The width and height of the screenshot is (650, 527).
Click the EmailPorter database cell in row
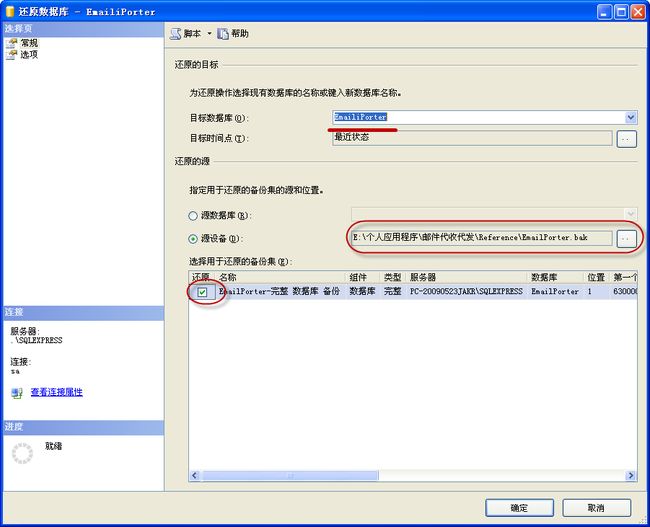coord(555,291)
